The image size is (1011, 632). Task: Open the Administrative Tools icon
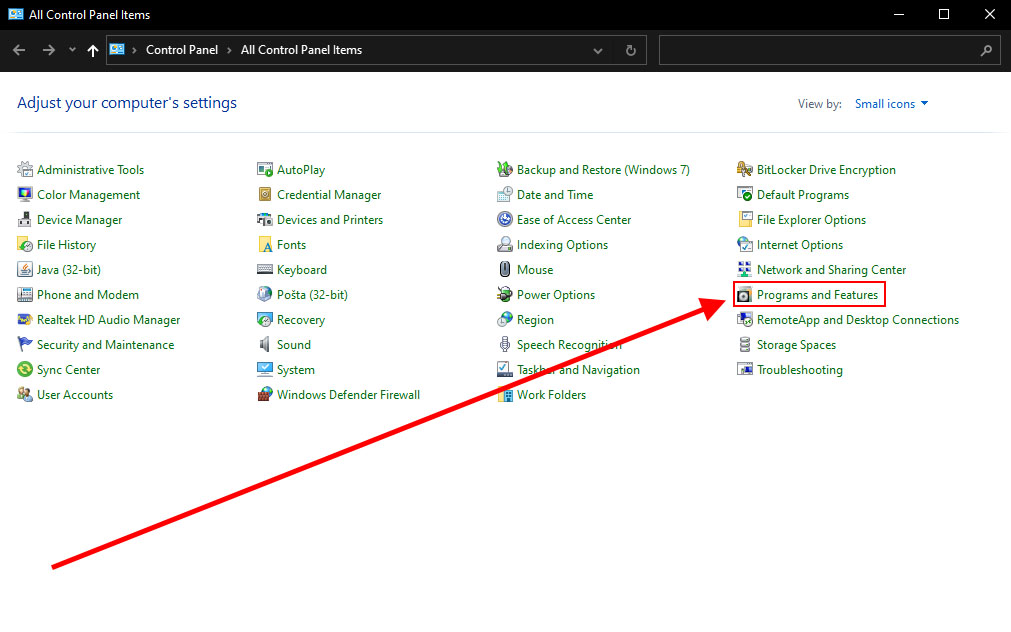coord(25,170)
